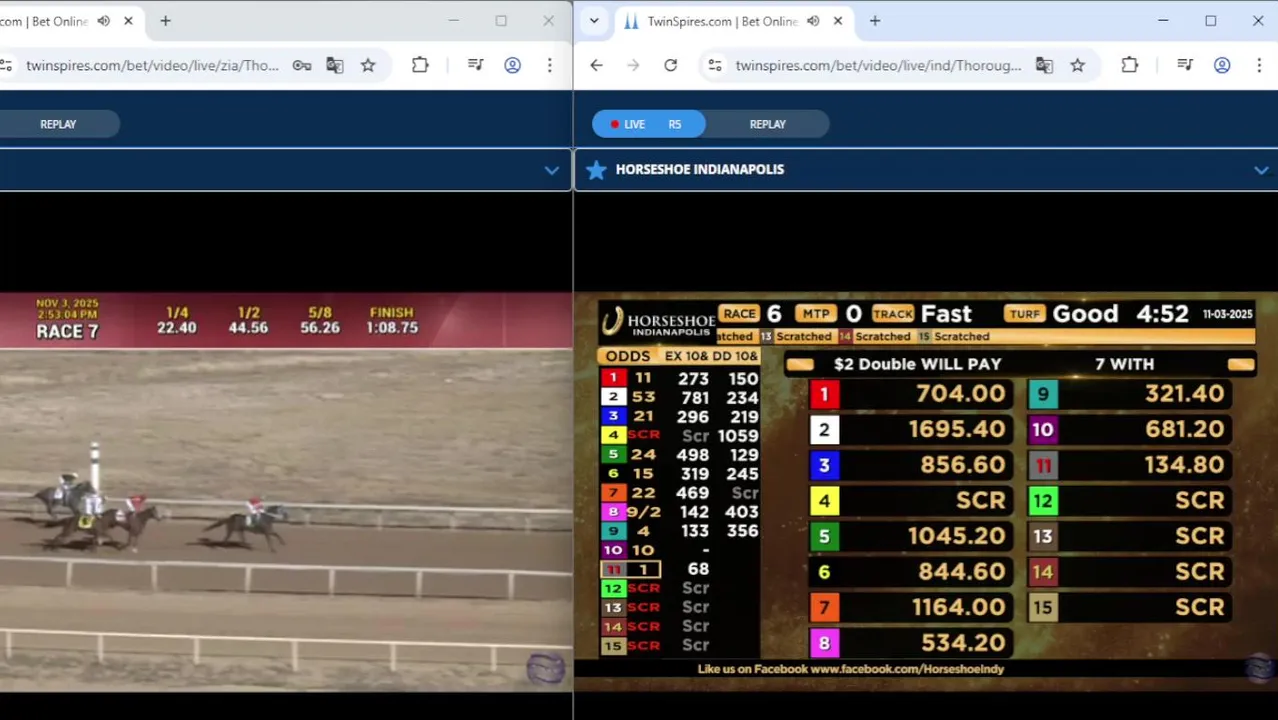Click translate icon in right window address bar
Image resolution: width=1278 pixels, height=720 pixels.
(1044, 65)
